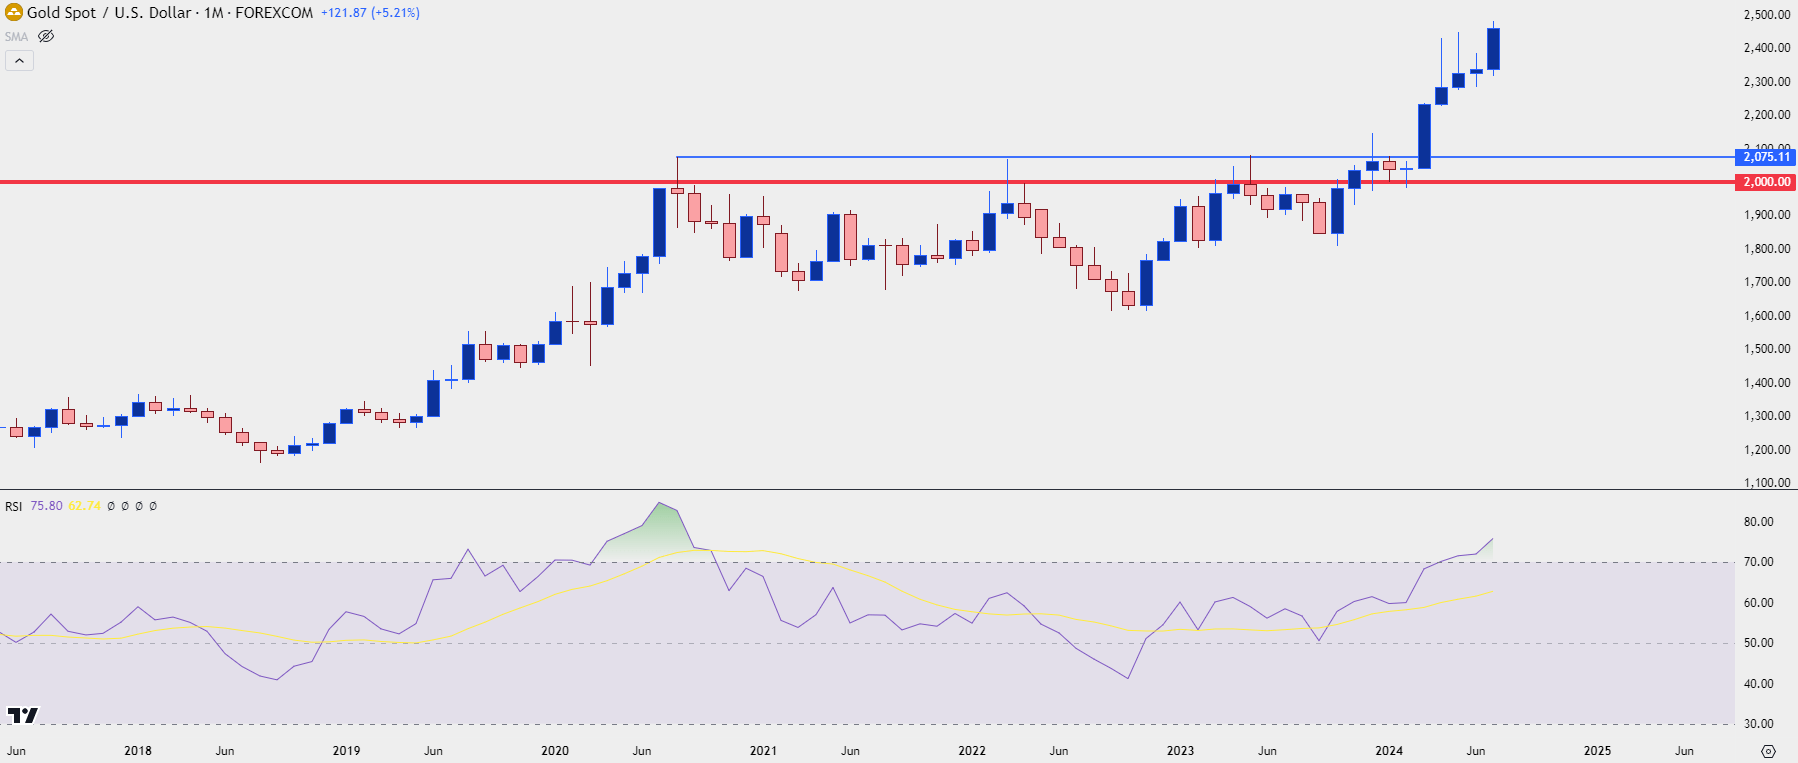Click the Gold Spot / U.S. Dollar title
This screenshot has width=1798, height=763.
pos(109,13)
